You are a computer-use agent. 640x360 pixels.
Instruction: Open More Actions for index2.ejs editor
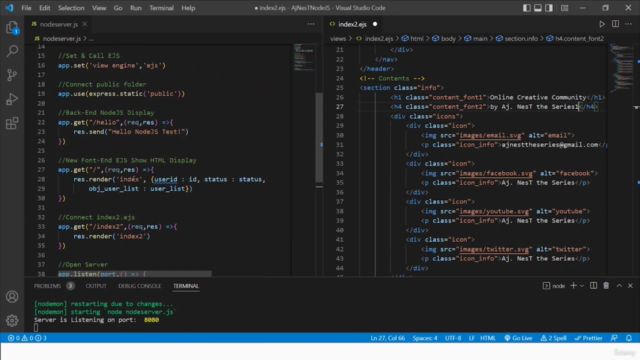pyautogui.click(x=628, y=24)
